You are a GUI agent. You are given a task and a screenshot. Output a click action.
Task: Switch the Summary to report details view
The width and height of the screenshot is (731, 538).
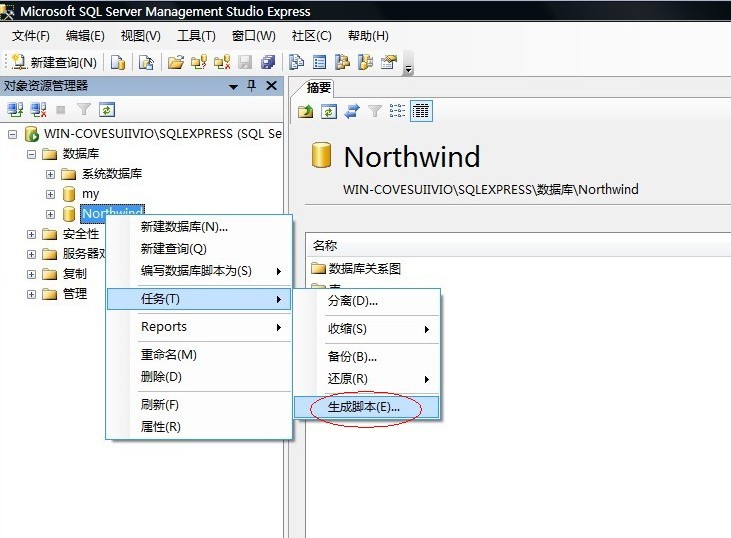[421, 111]
